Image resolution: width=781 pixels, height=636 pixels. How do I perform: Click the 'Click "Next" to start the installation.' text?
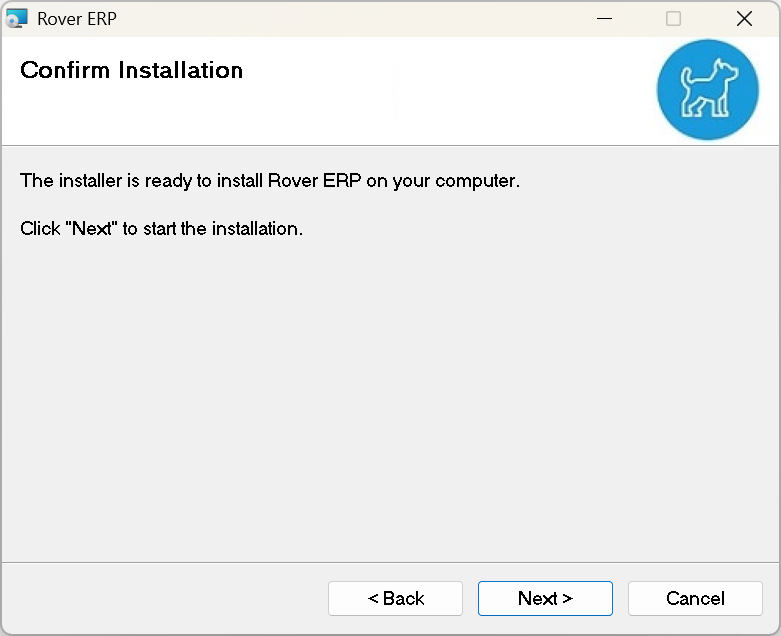[x=161, y=229]
